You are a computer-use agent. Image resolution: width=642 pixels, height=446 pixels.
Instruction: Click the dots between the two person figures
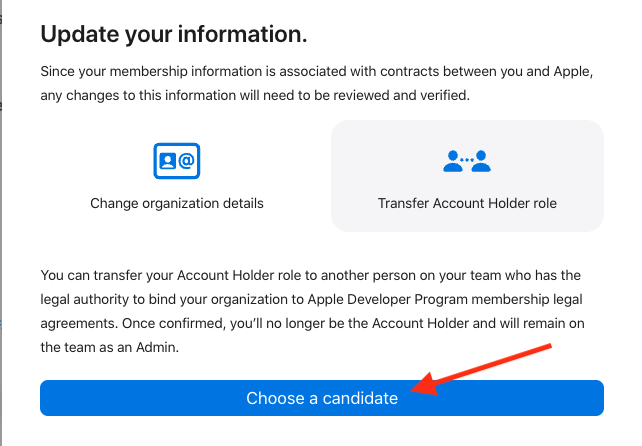[467, 159]
